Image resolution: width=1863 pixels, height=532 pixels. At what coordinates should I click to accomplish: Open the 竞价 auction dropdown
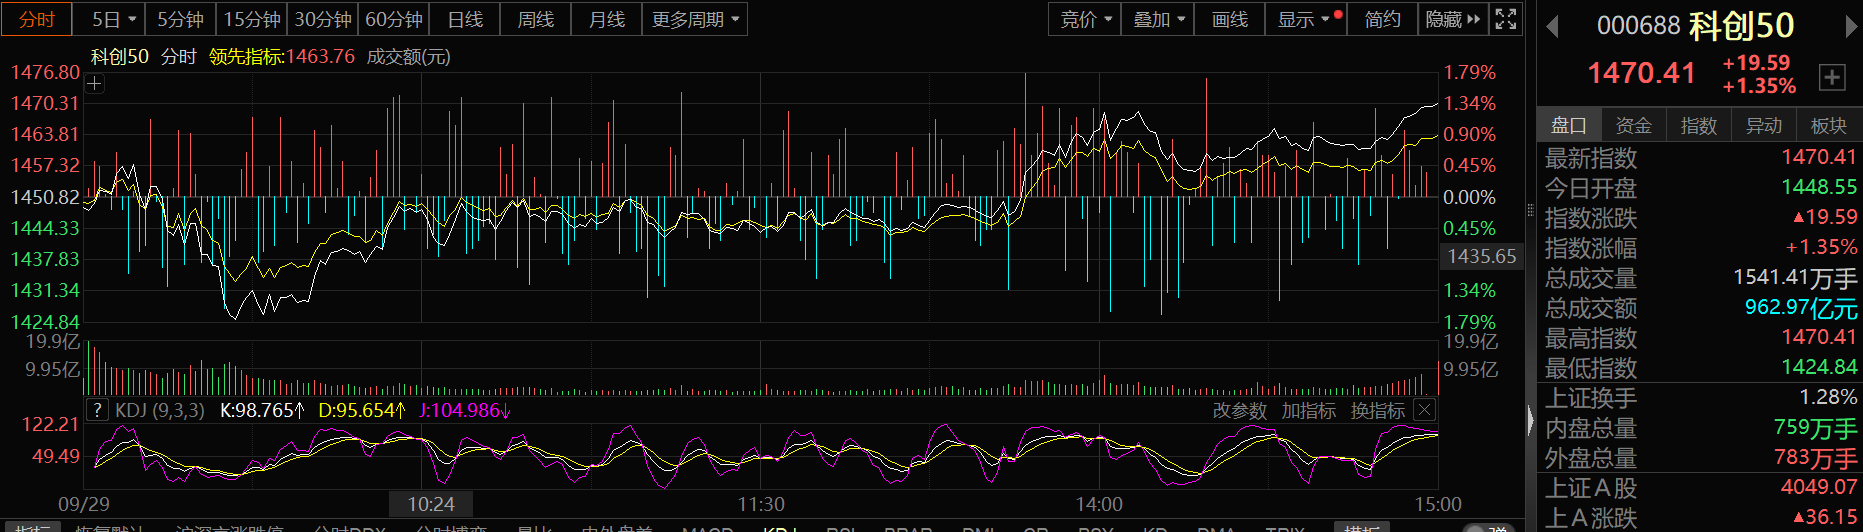point(1085,19)
